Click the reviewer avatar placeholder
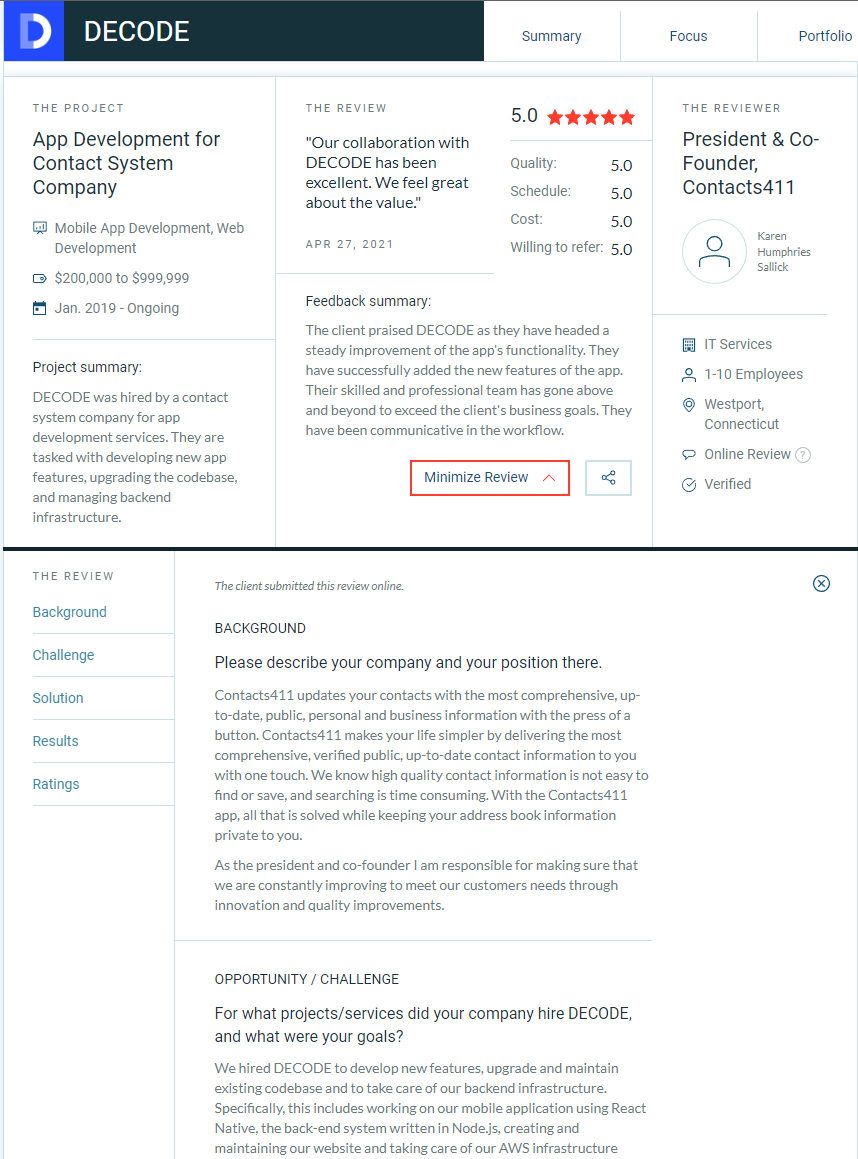 [714, 251]
